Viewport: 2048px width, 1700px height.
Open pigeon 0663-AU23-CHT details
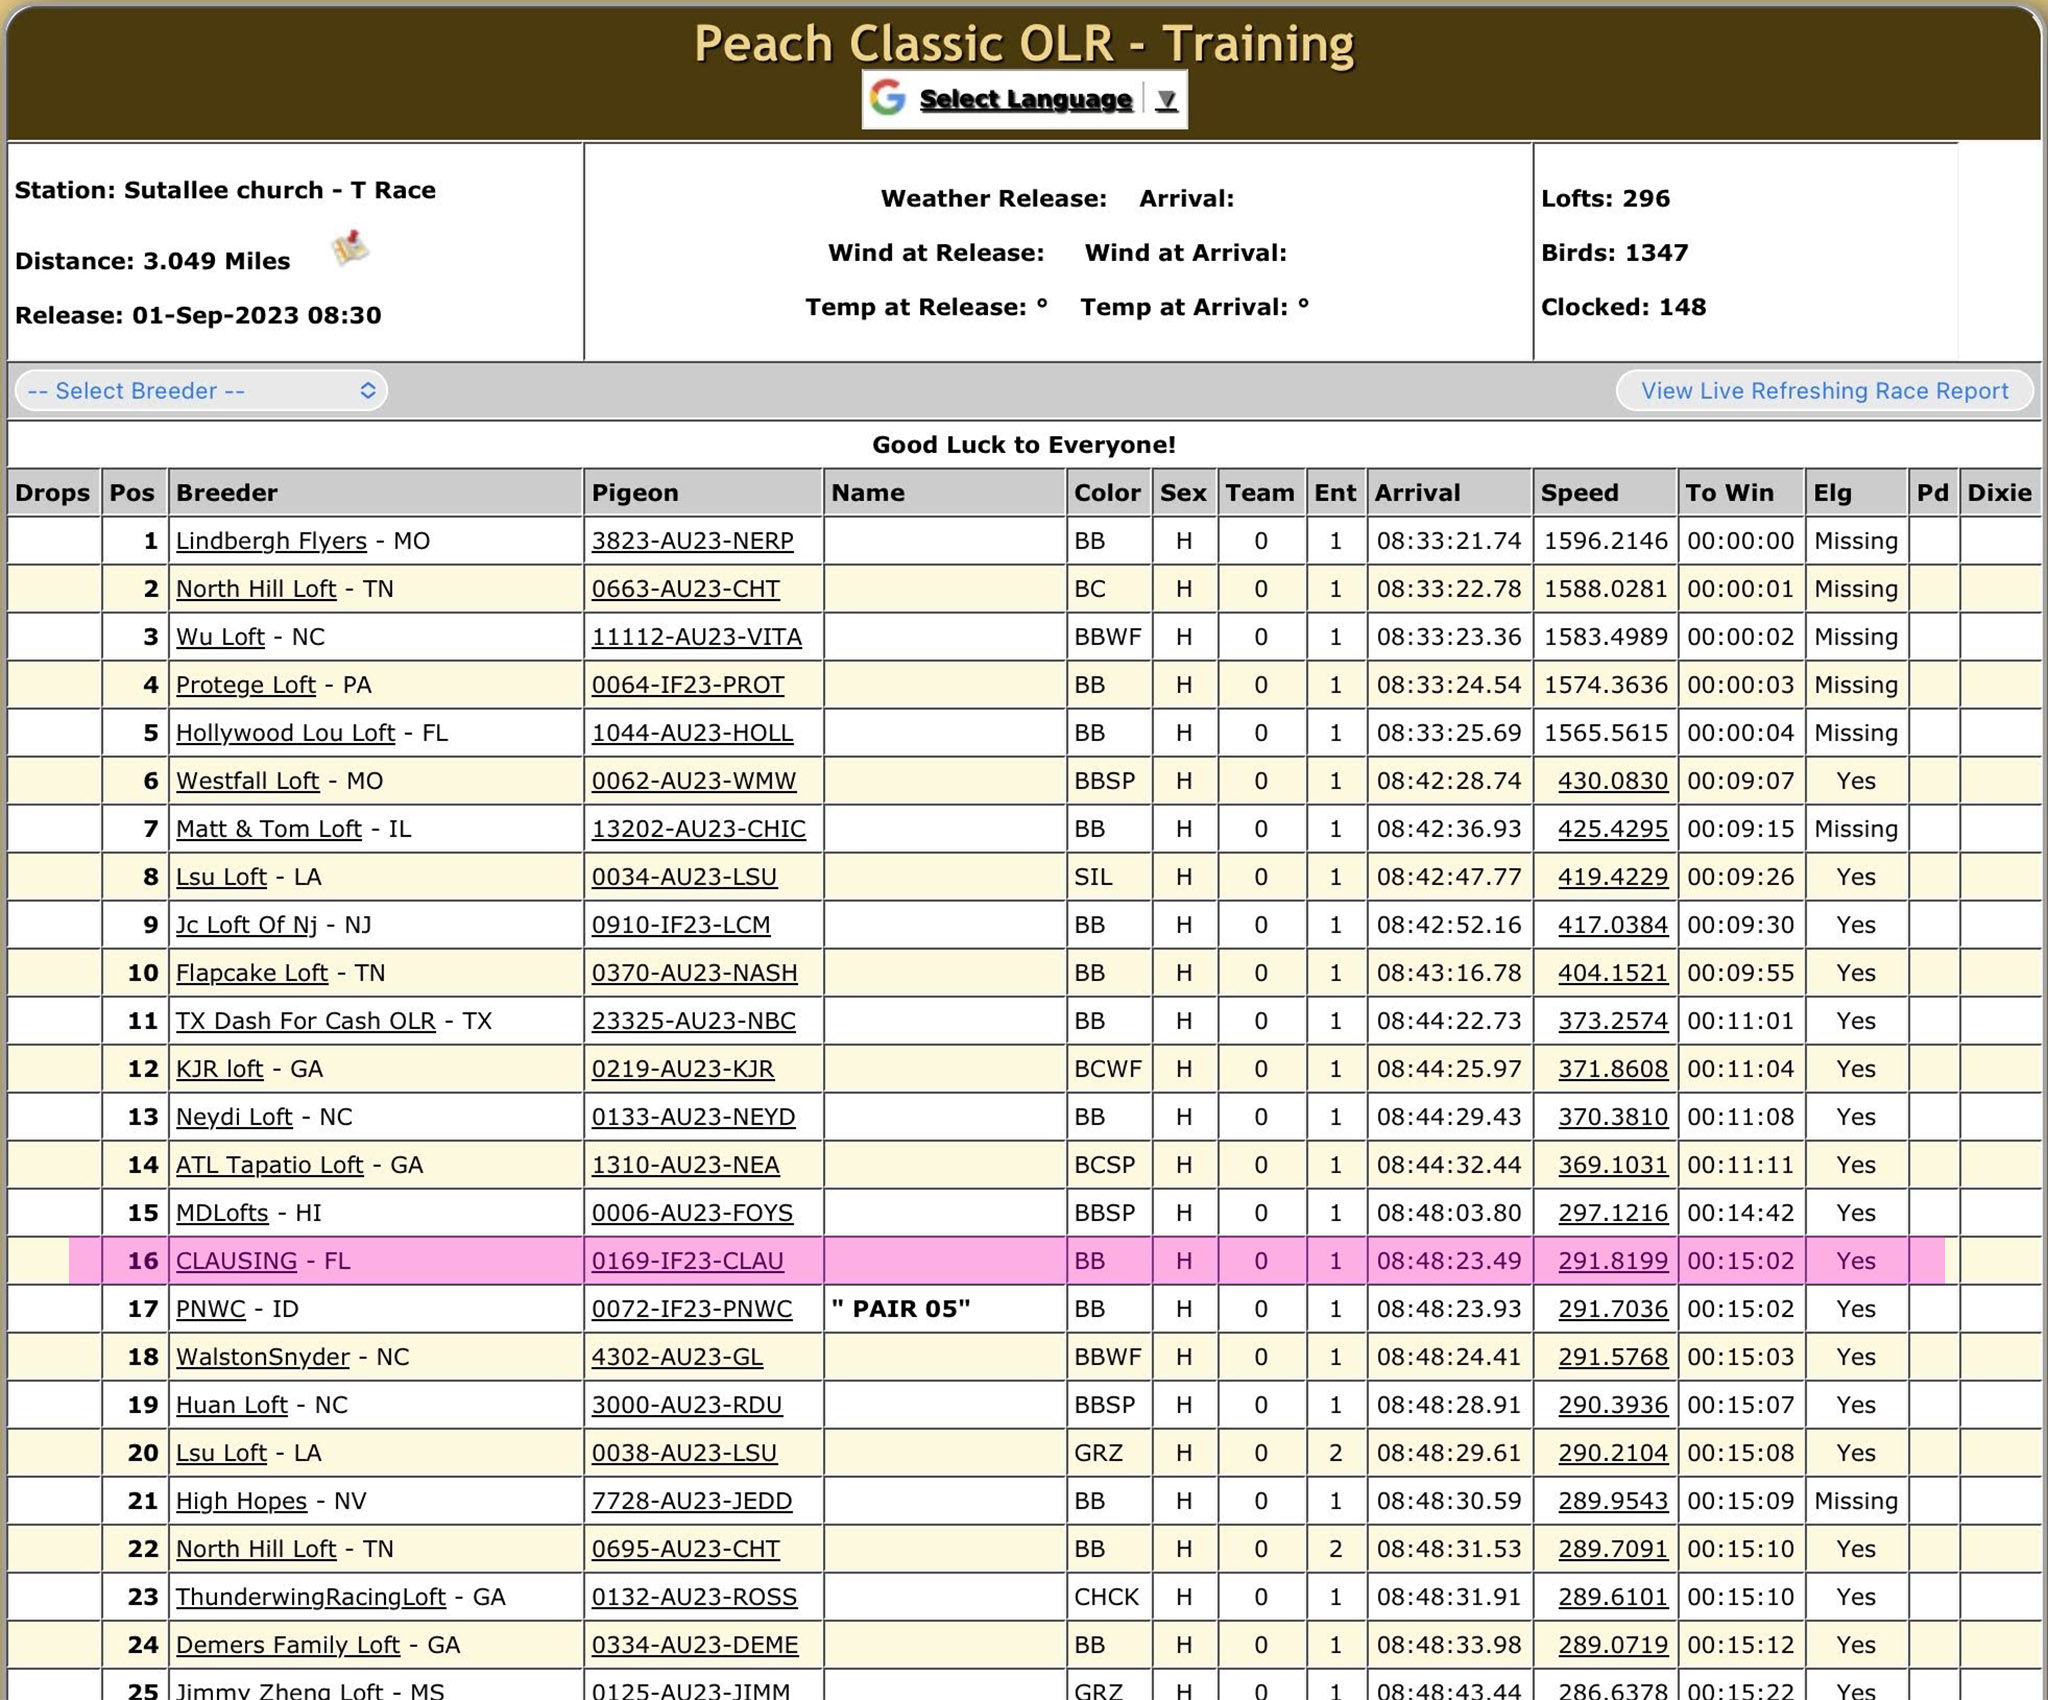(685, 589)
